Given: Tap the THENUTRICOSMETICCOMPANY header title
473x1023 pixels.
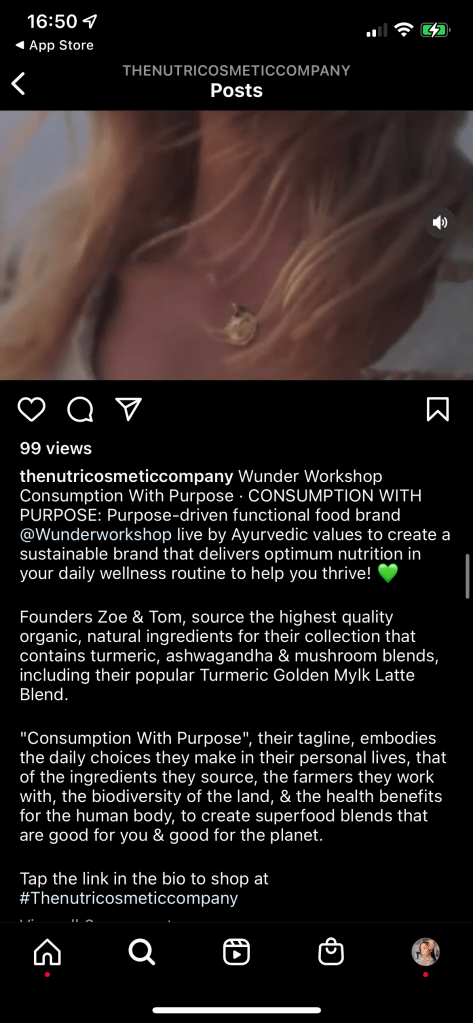Looking at the screenshot, I should [236, 70].
